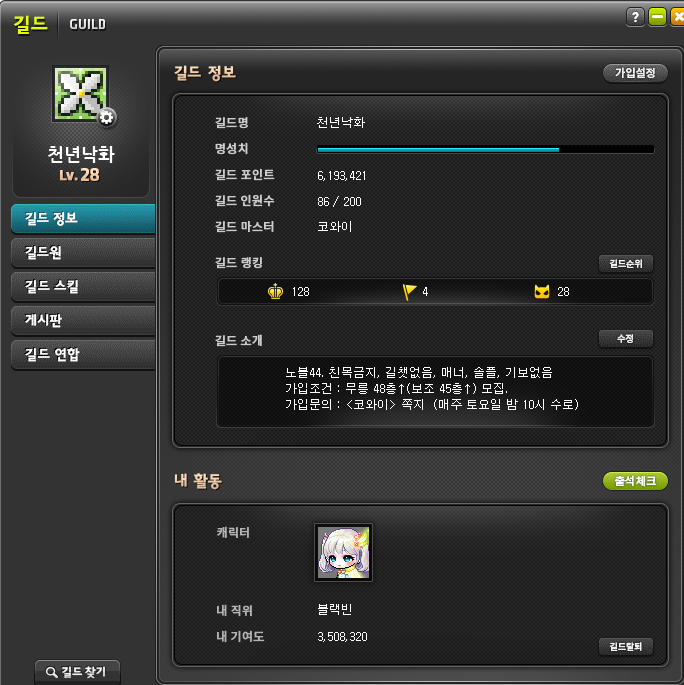The height and width of the screenshot is (685, 684).
Task: Open the 길드원 tab
Action: click(83, 252)
